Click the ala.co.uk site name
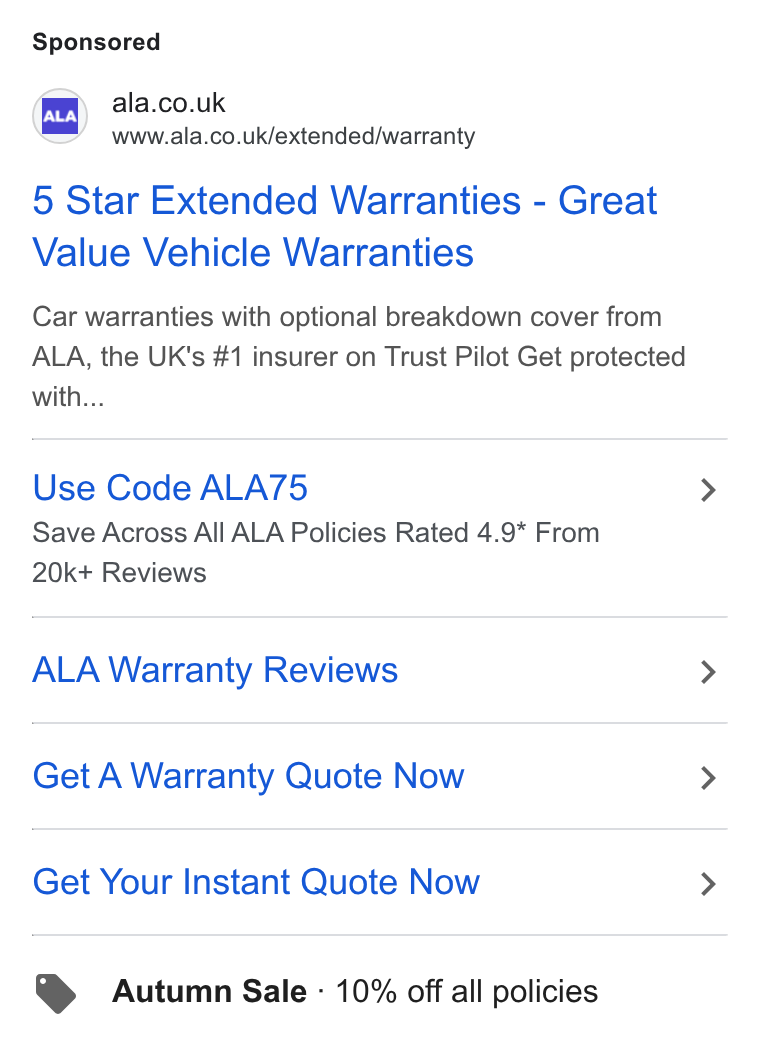This screenshot has height=1052, width=760. tap(168, 103)
